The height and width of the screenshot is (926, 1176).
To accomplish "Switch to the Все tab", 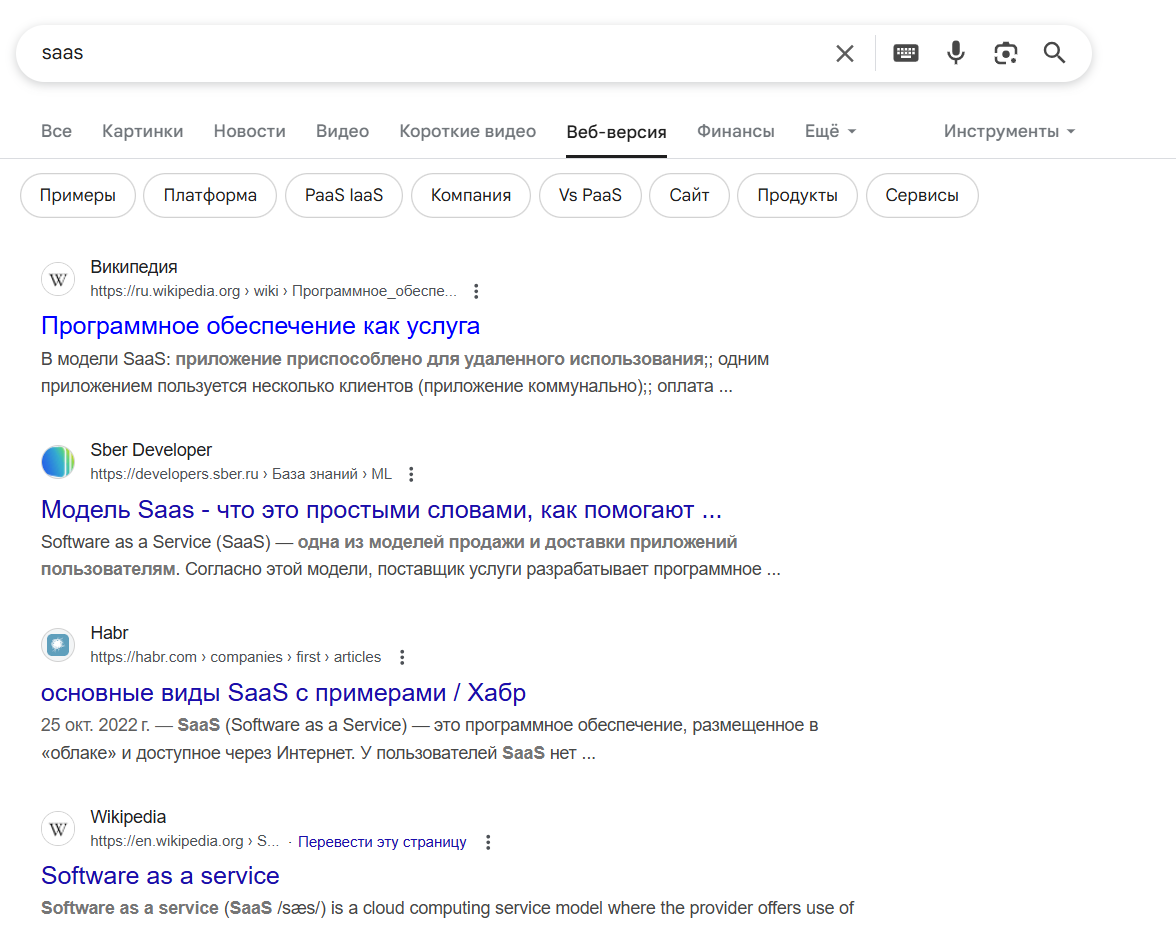I will point(56,131).
